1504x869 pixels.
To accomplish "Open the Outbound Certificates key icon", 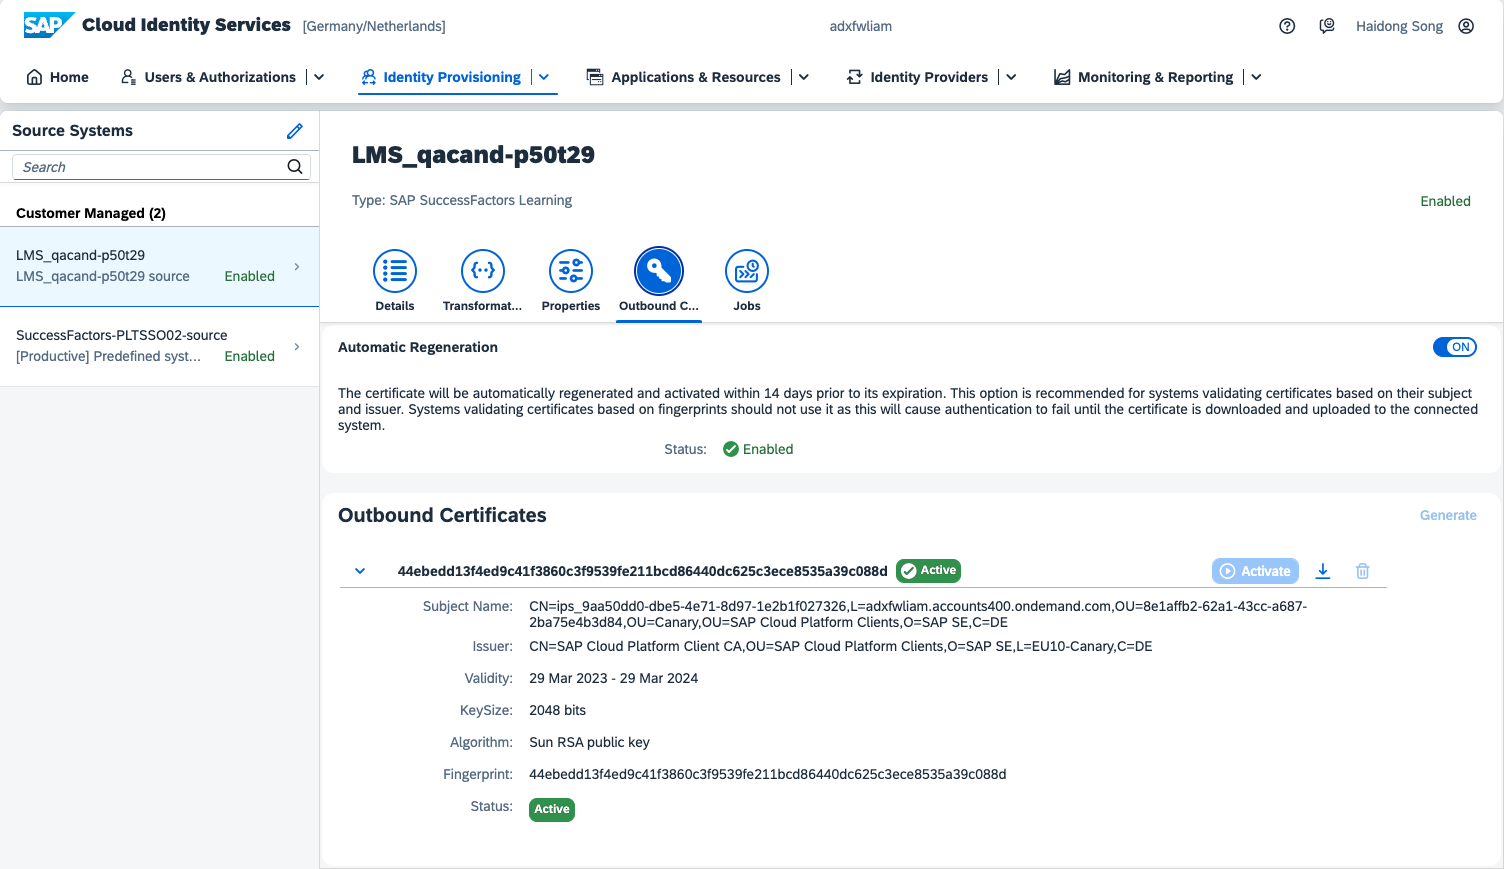I will click(x=659, y=270).
